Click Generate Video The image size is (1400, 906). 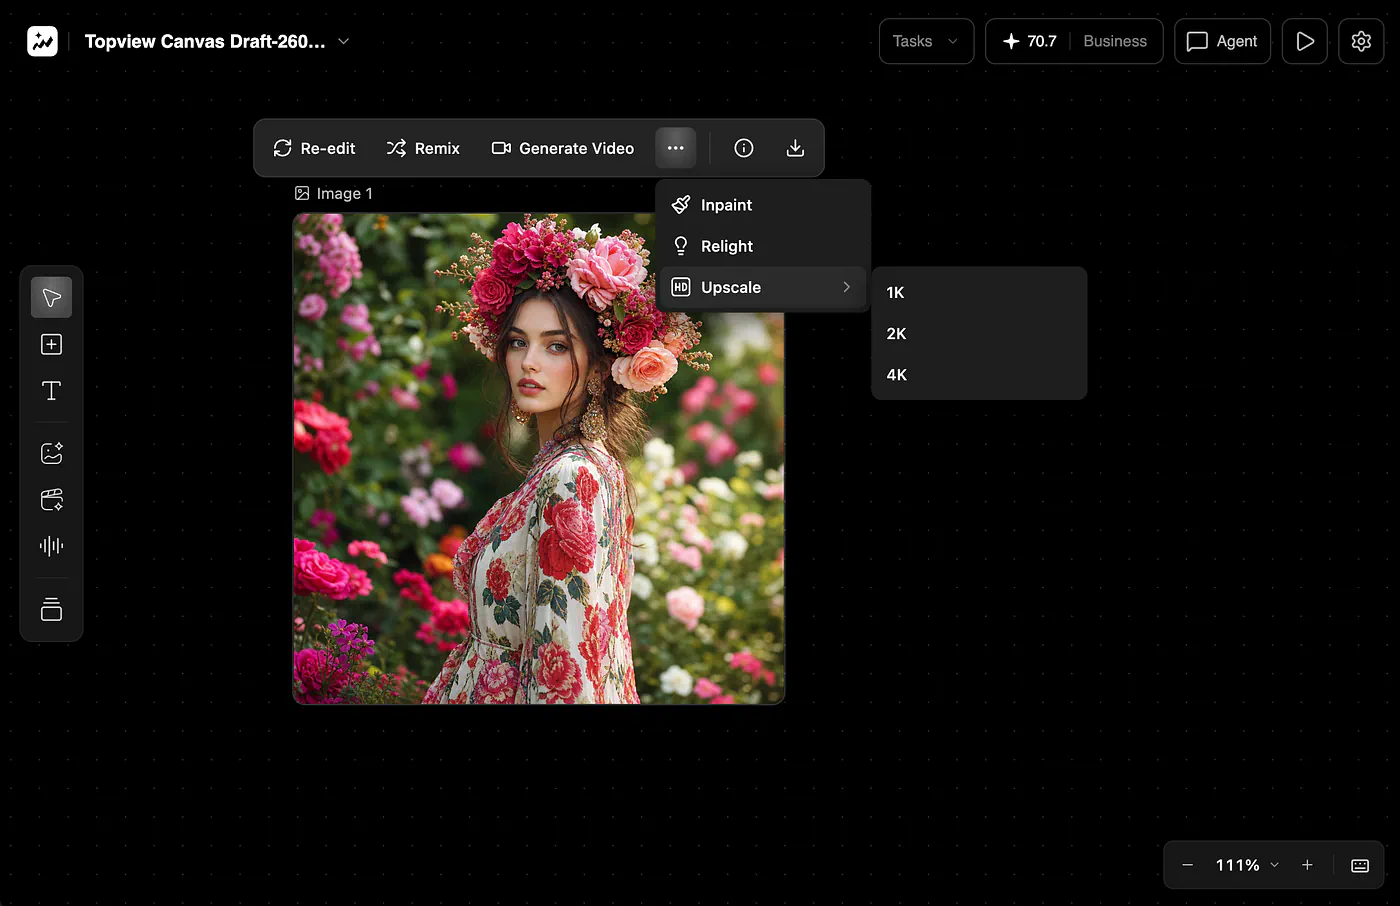[563, 148]
